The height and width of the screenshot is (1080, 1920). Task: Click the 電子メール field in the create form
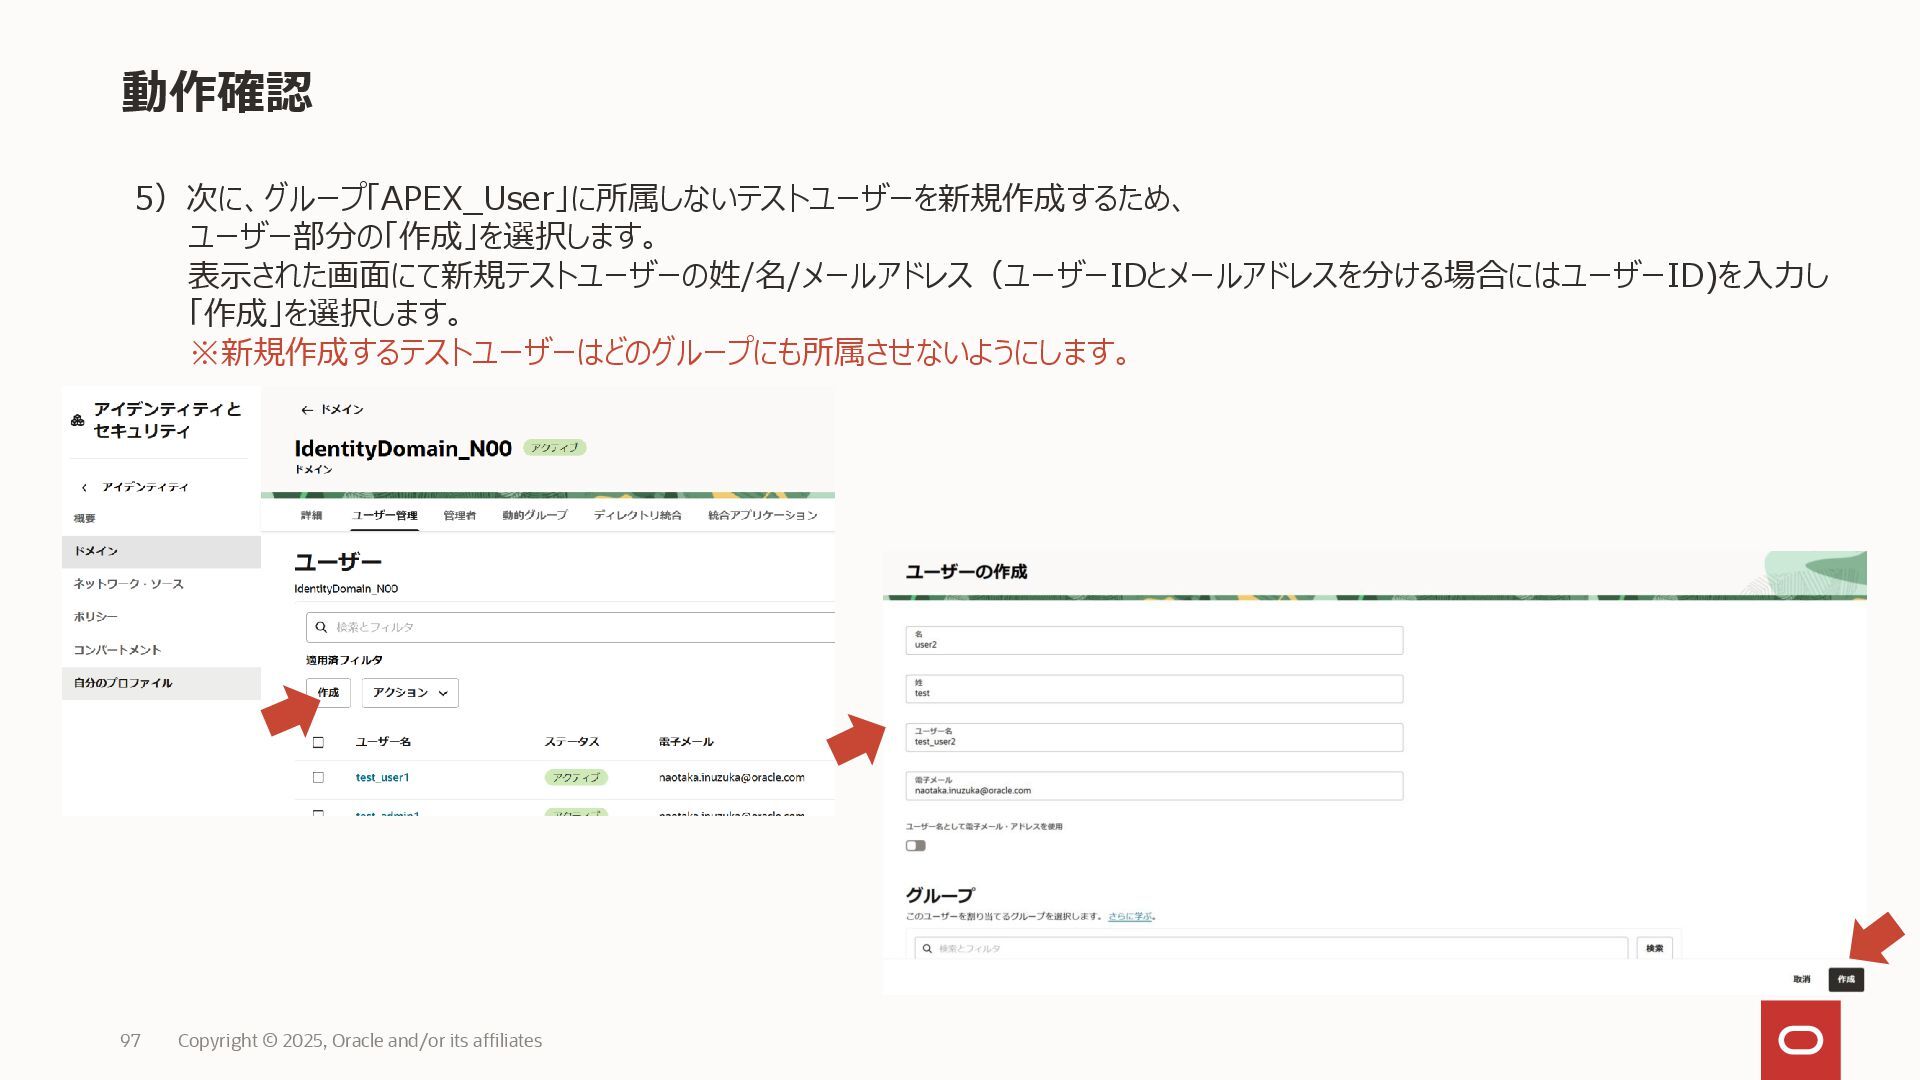(x=1154, y=786)
